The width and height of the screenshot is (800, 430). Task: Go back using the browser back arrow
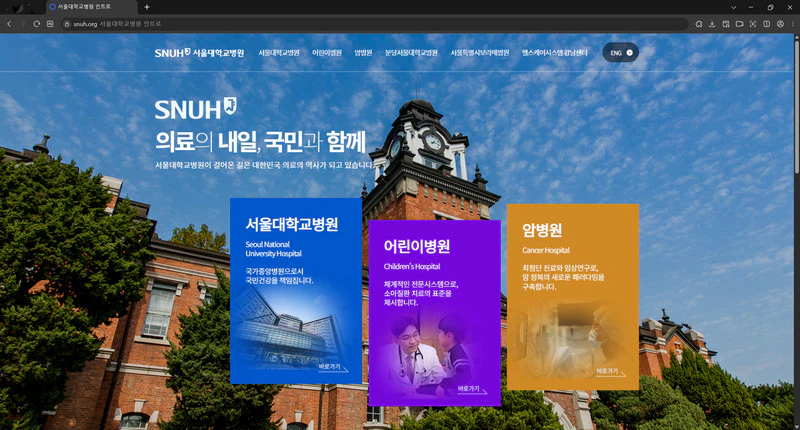click(9, 24)
